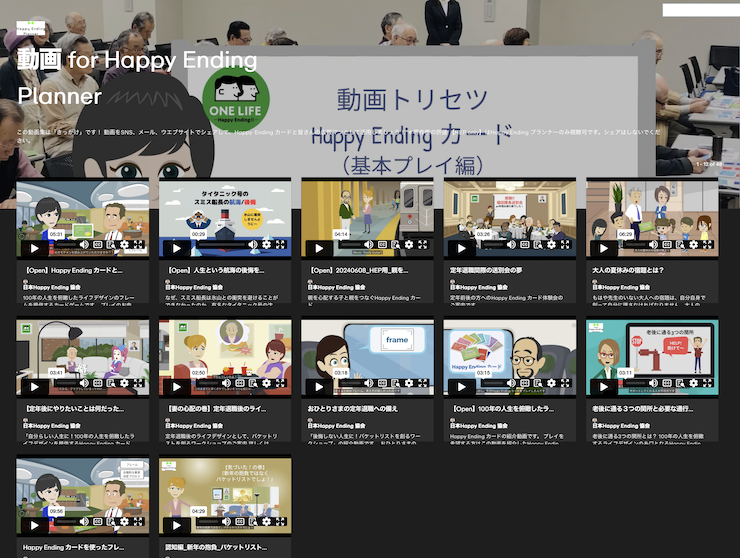Enter fullscreen on 定年退職間際の送別会の夢 video
The width and height of the screenshot is (740, 558).
(565, 244)
